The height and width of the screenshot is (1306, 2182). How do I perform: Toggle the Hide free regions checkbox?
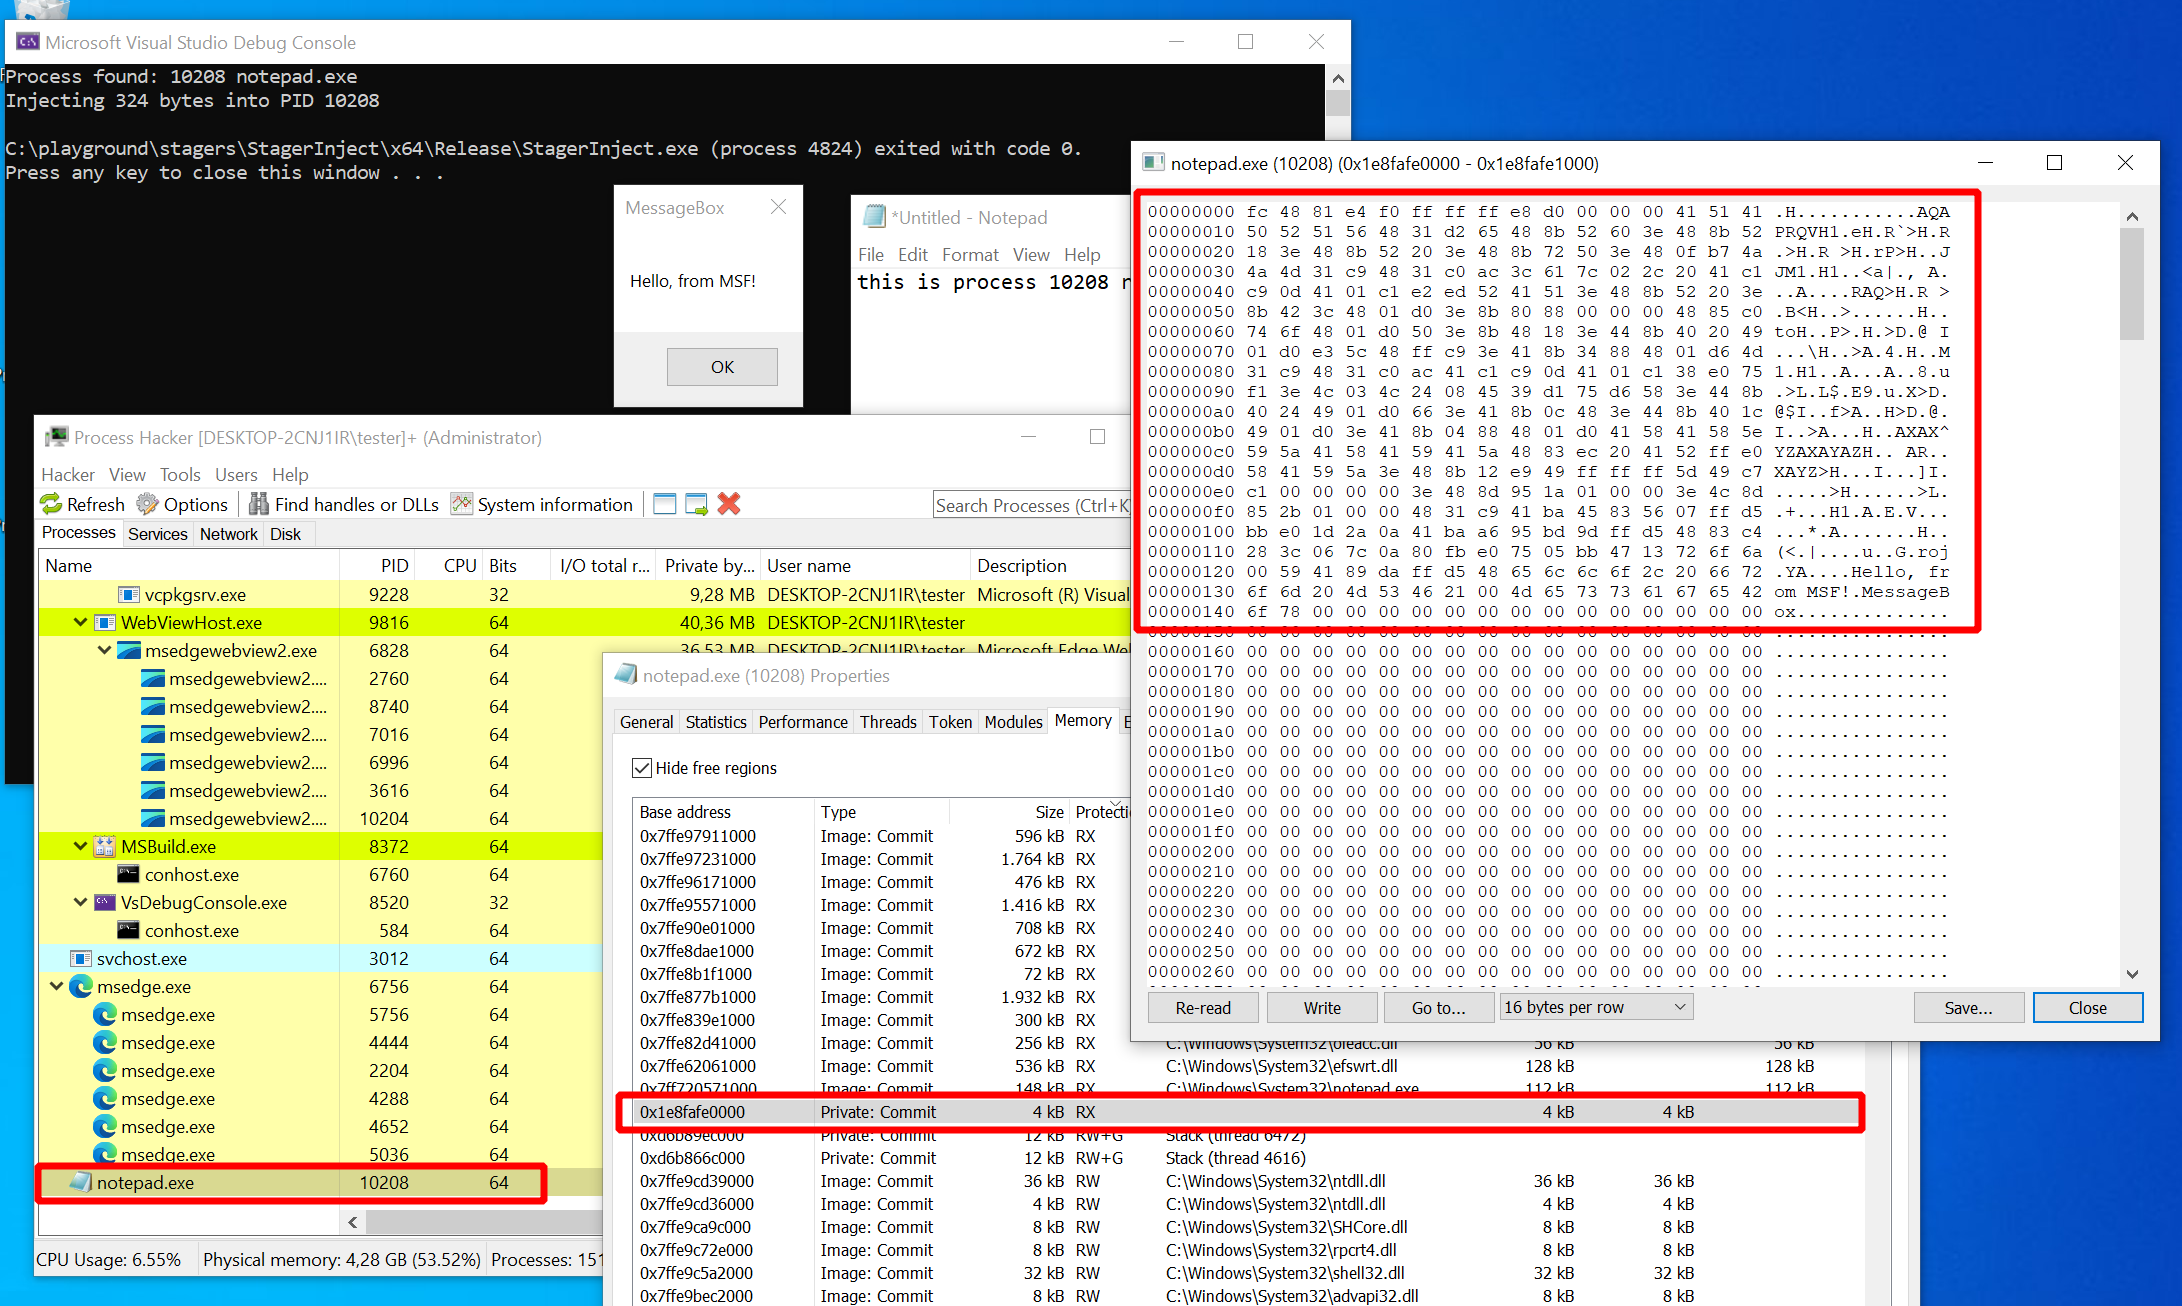pyautogui.click(x=642, y=768)
